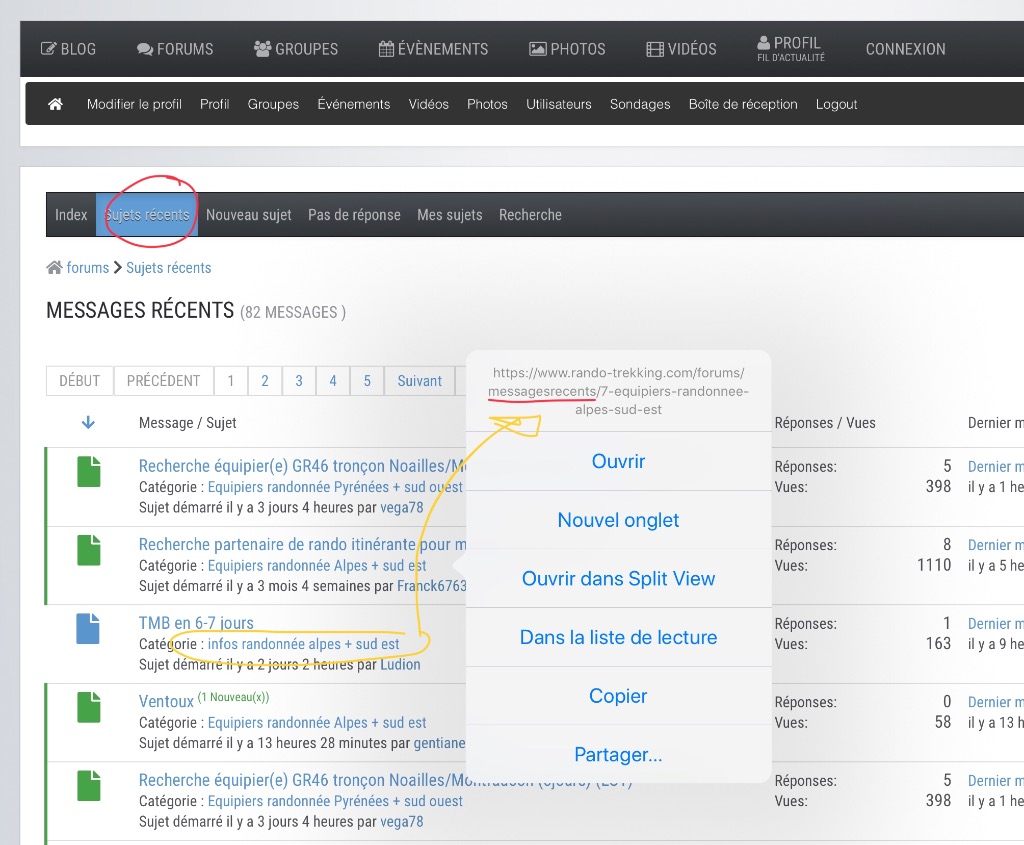Click the house icon in forums breadcrumb
The image size is (1024, 845).
pos(55,268)
